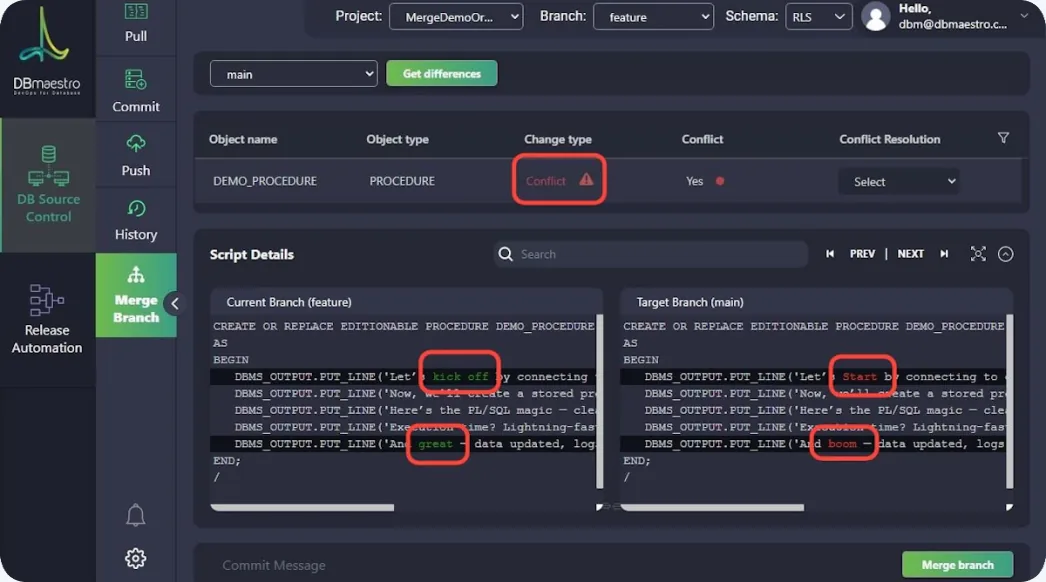The image size is (1046, 582).
Task: Open the Push action
Action: point(135,156)
